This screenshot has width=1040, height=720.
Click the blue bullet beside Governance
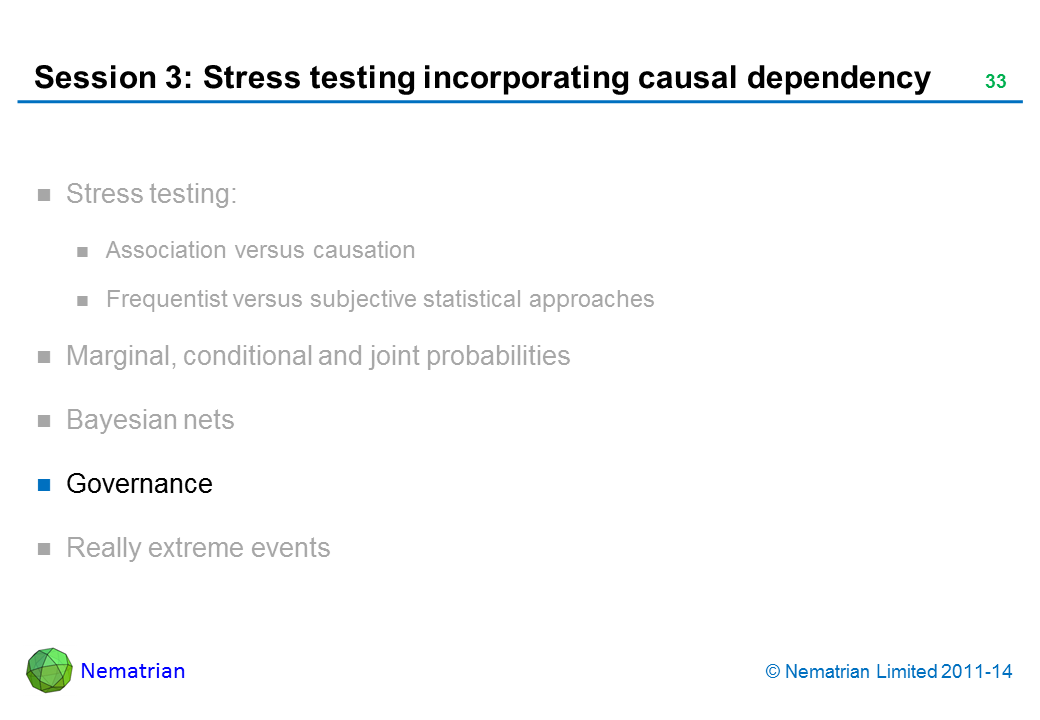point(44,485)
